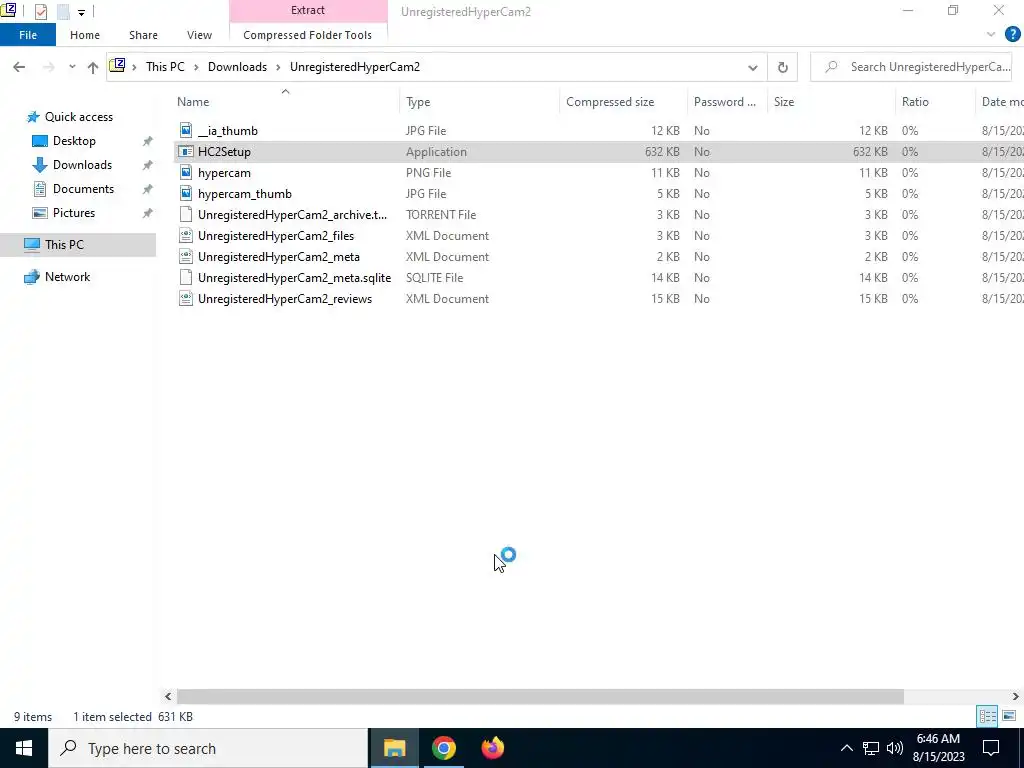This screenshot has height=768, width=1024.
Task: Click the taskbar search box
Action: pos(208,748)
